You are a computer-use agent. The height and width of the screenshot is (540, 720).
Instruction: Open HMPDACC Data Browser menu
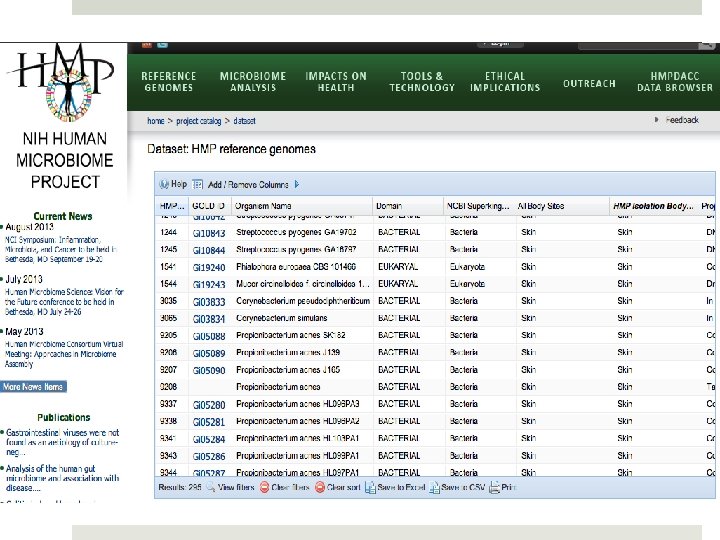675,82
